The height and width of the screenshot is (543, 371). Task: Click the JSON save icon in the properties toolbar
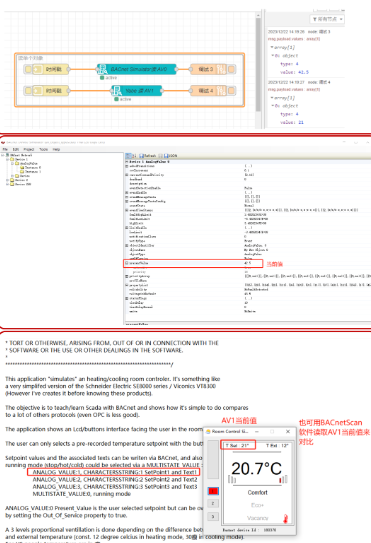(x=166, y=156)
